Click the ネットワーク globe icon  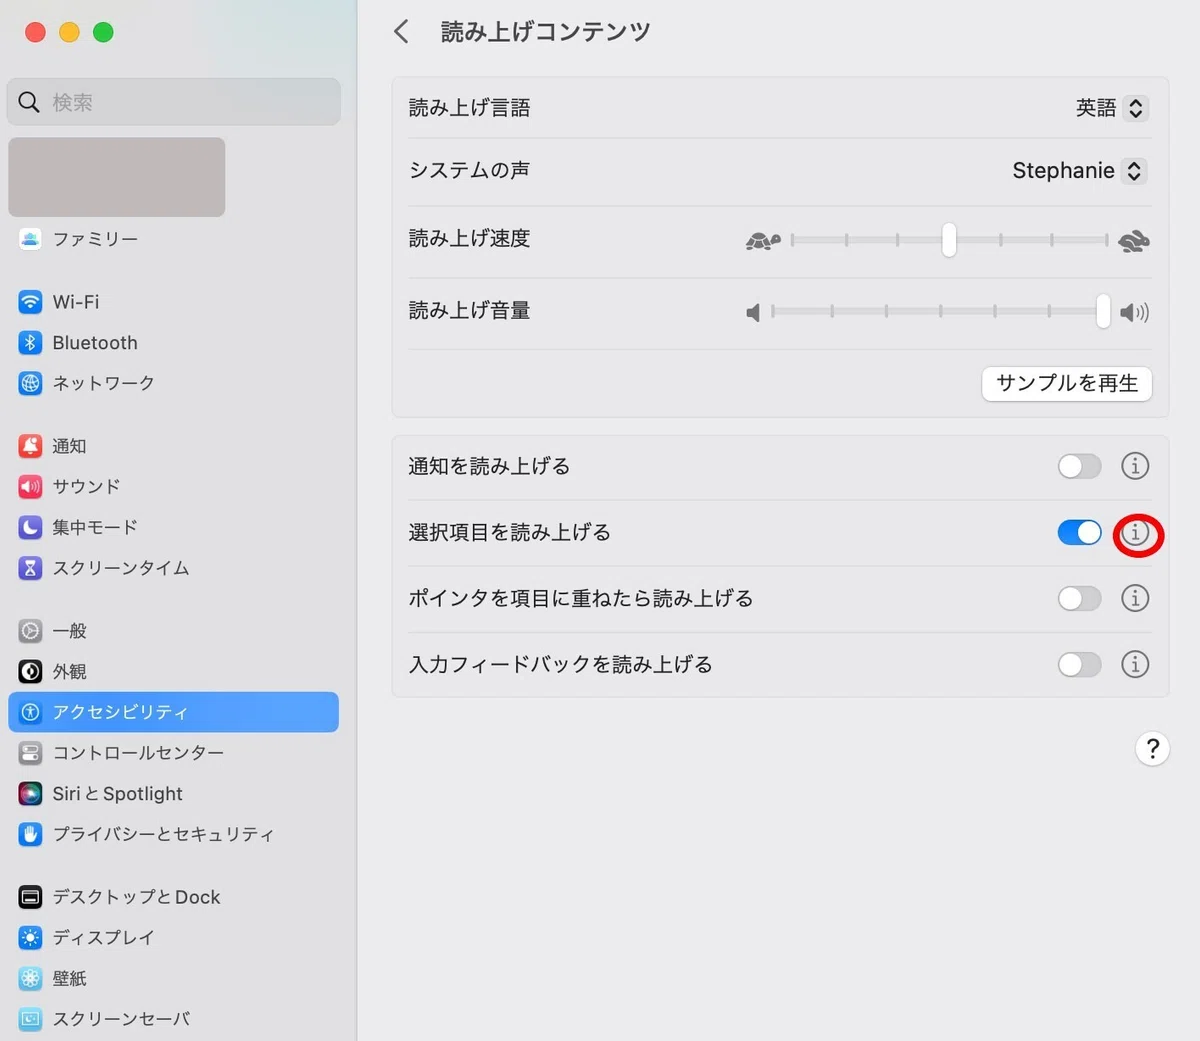31,383
